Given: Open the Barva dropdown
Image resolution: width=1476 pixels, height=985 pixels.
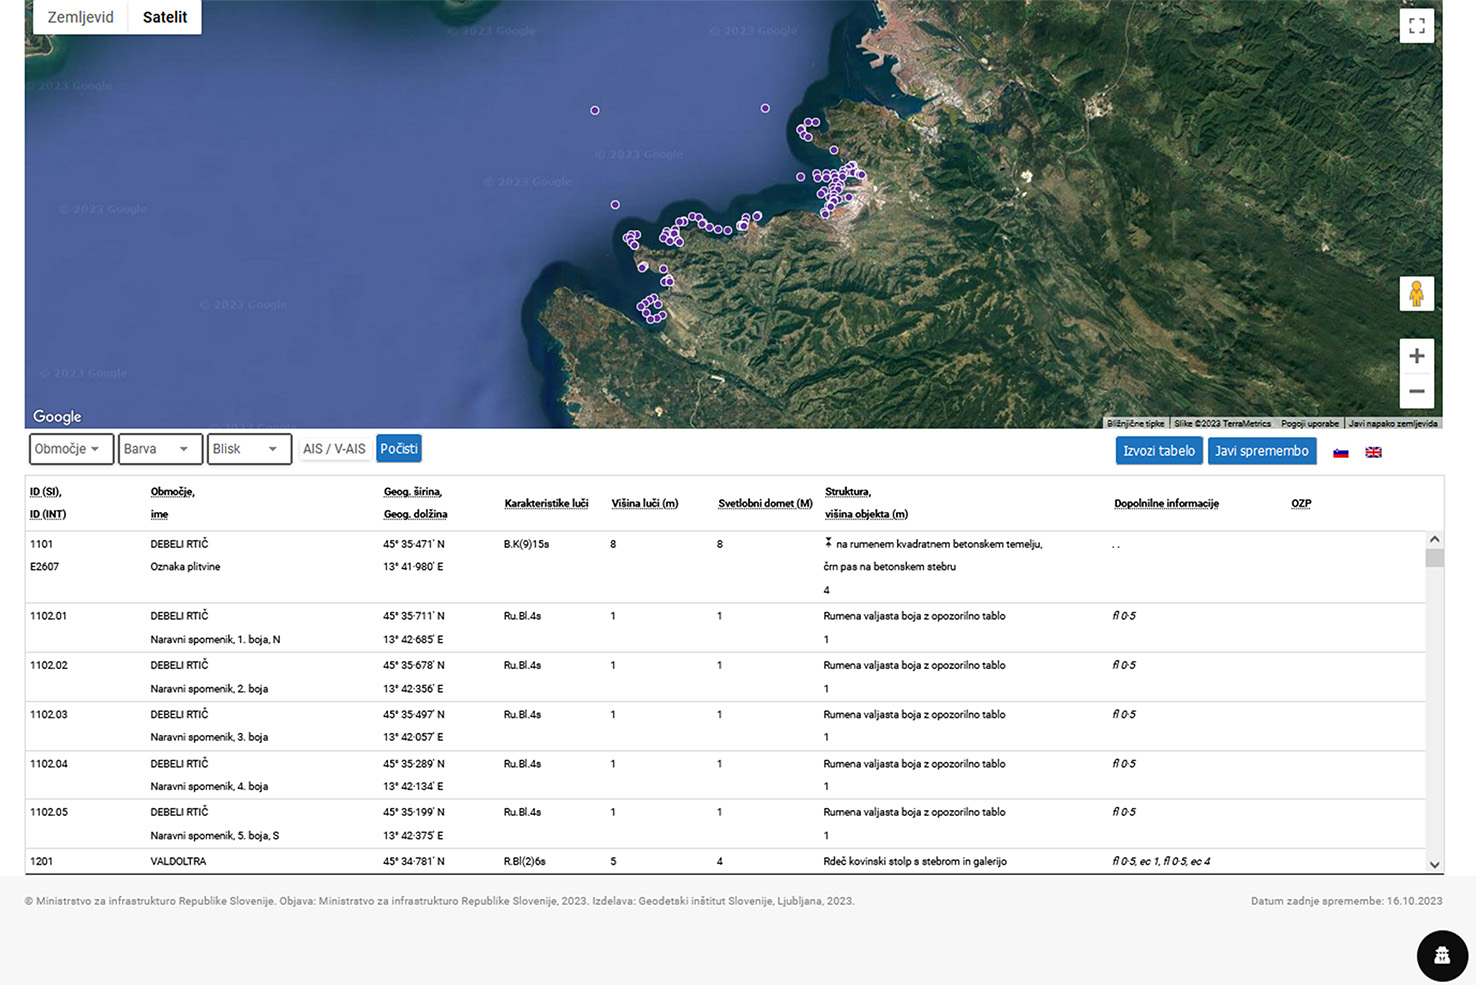Looking at the screenshot, I should pyautogui.click(x=159, y=449).
